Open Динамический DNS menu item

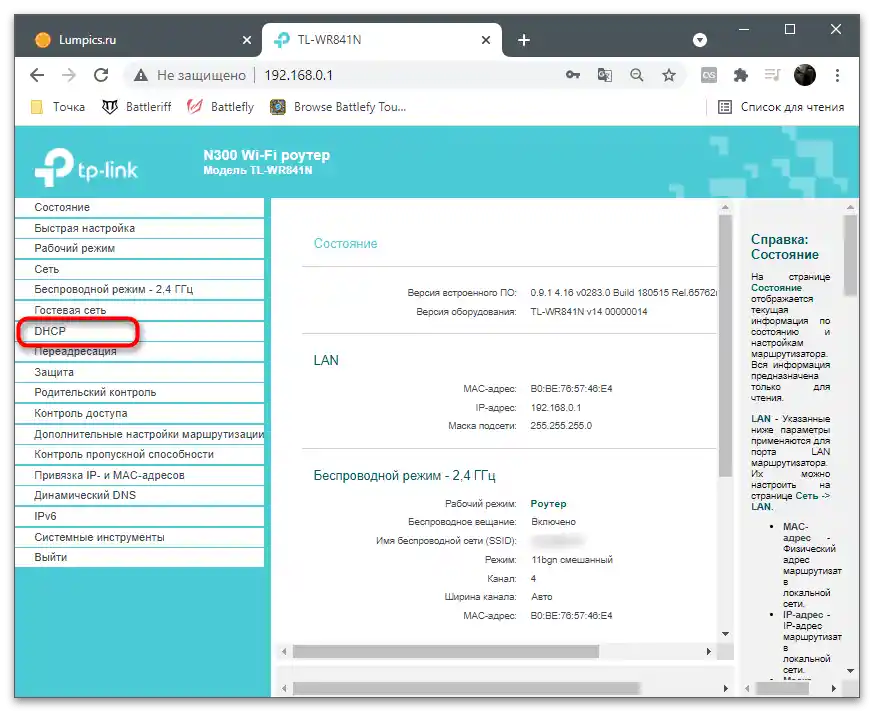click(x=139, y=495)
